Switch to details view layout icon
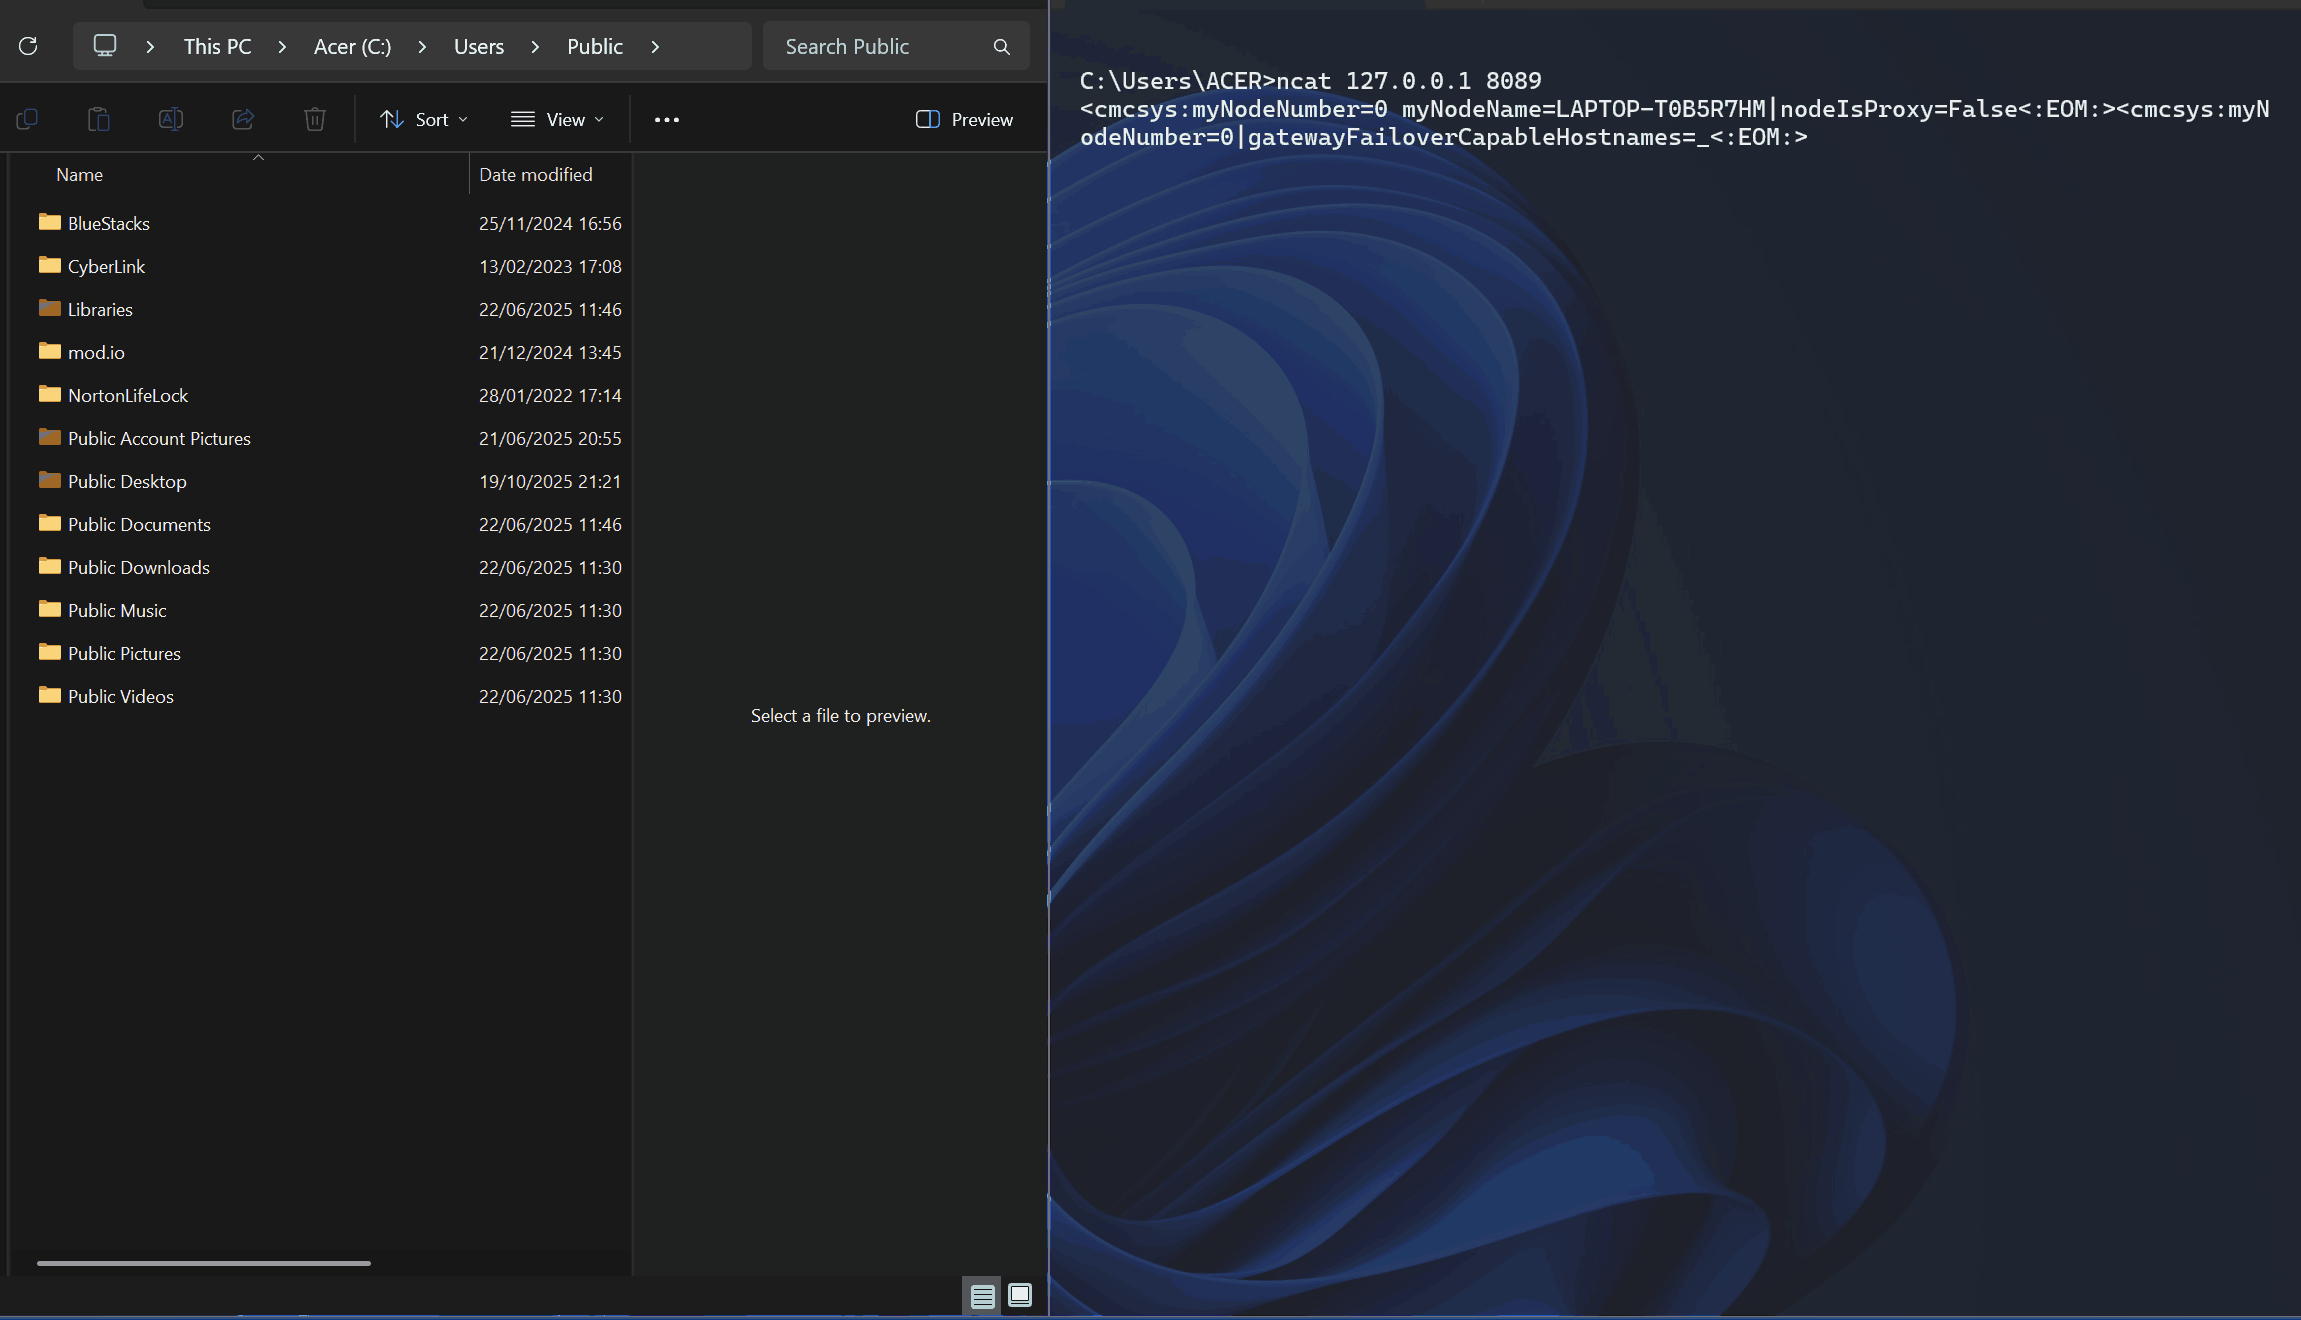 (982, 1296)
